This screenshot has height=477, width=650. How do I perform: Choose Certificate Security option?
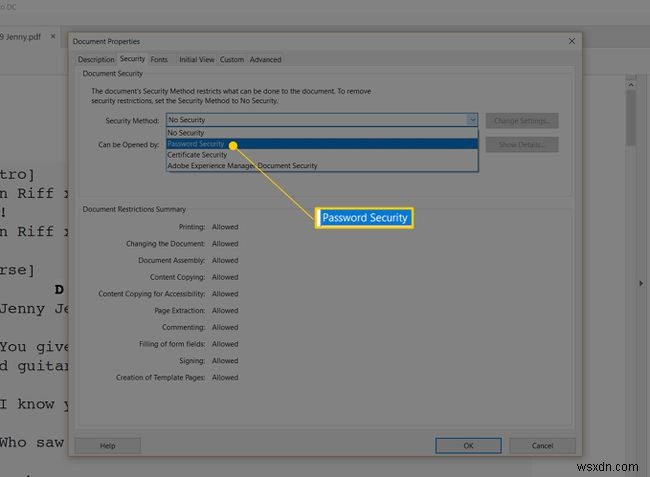(322, 155)
